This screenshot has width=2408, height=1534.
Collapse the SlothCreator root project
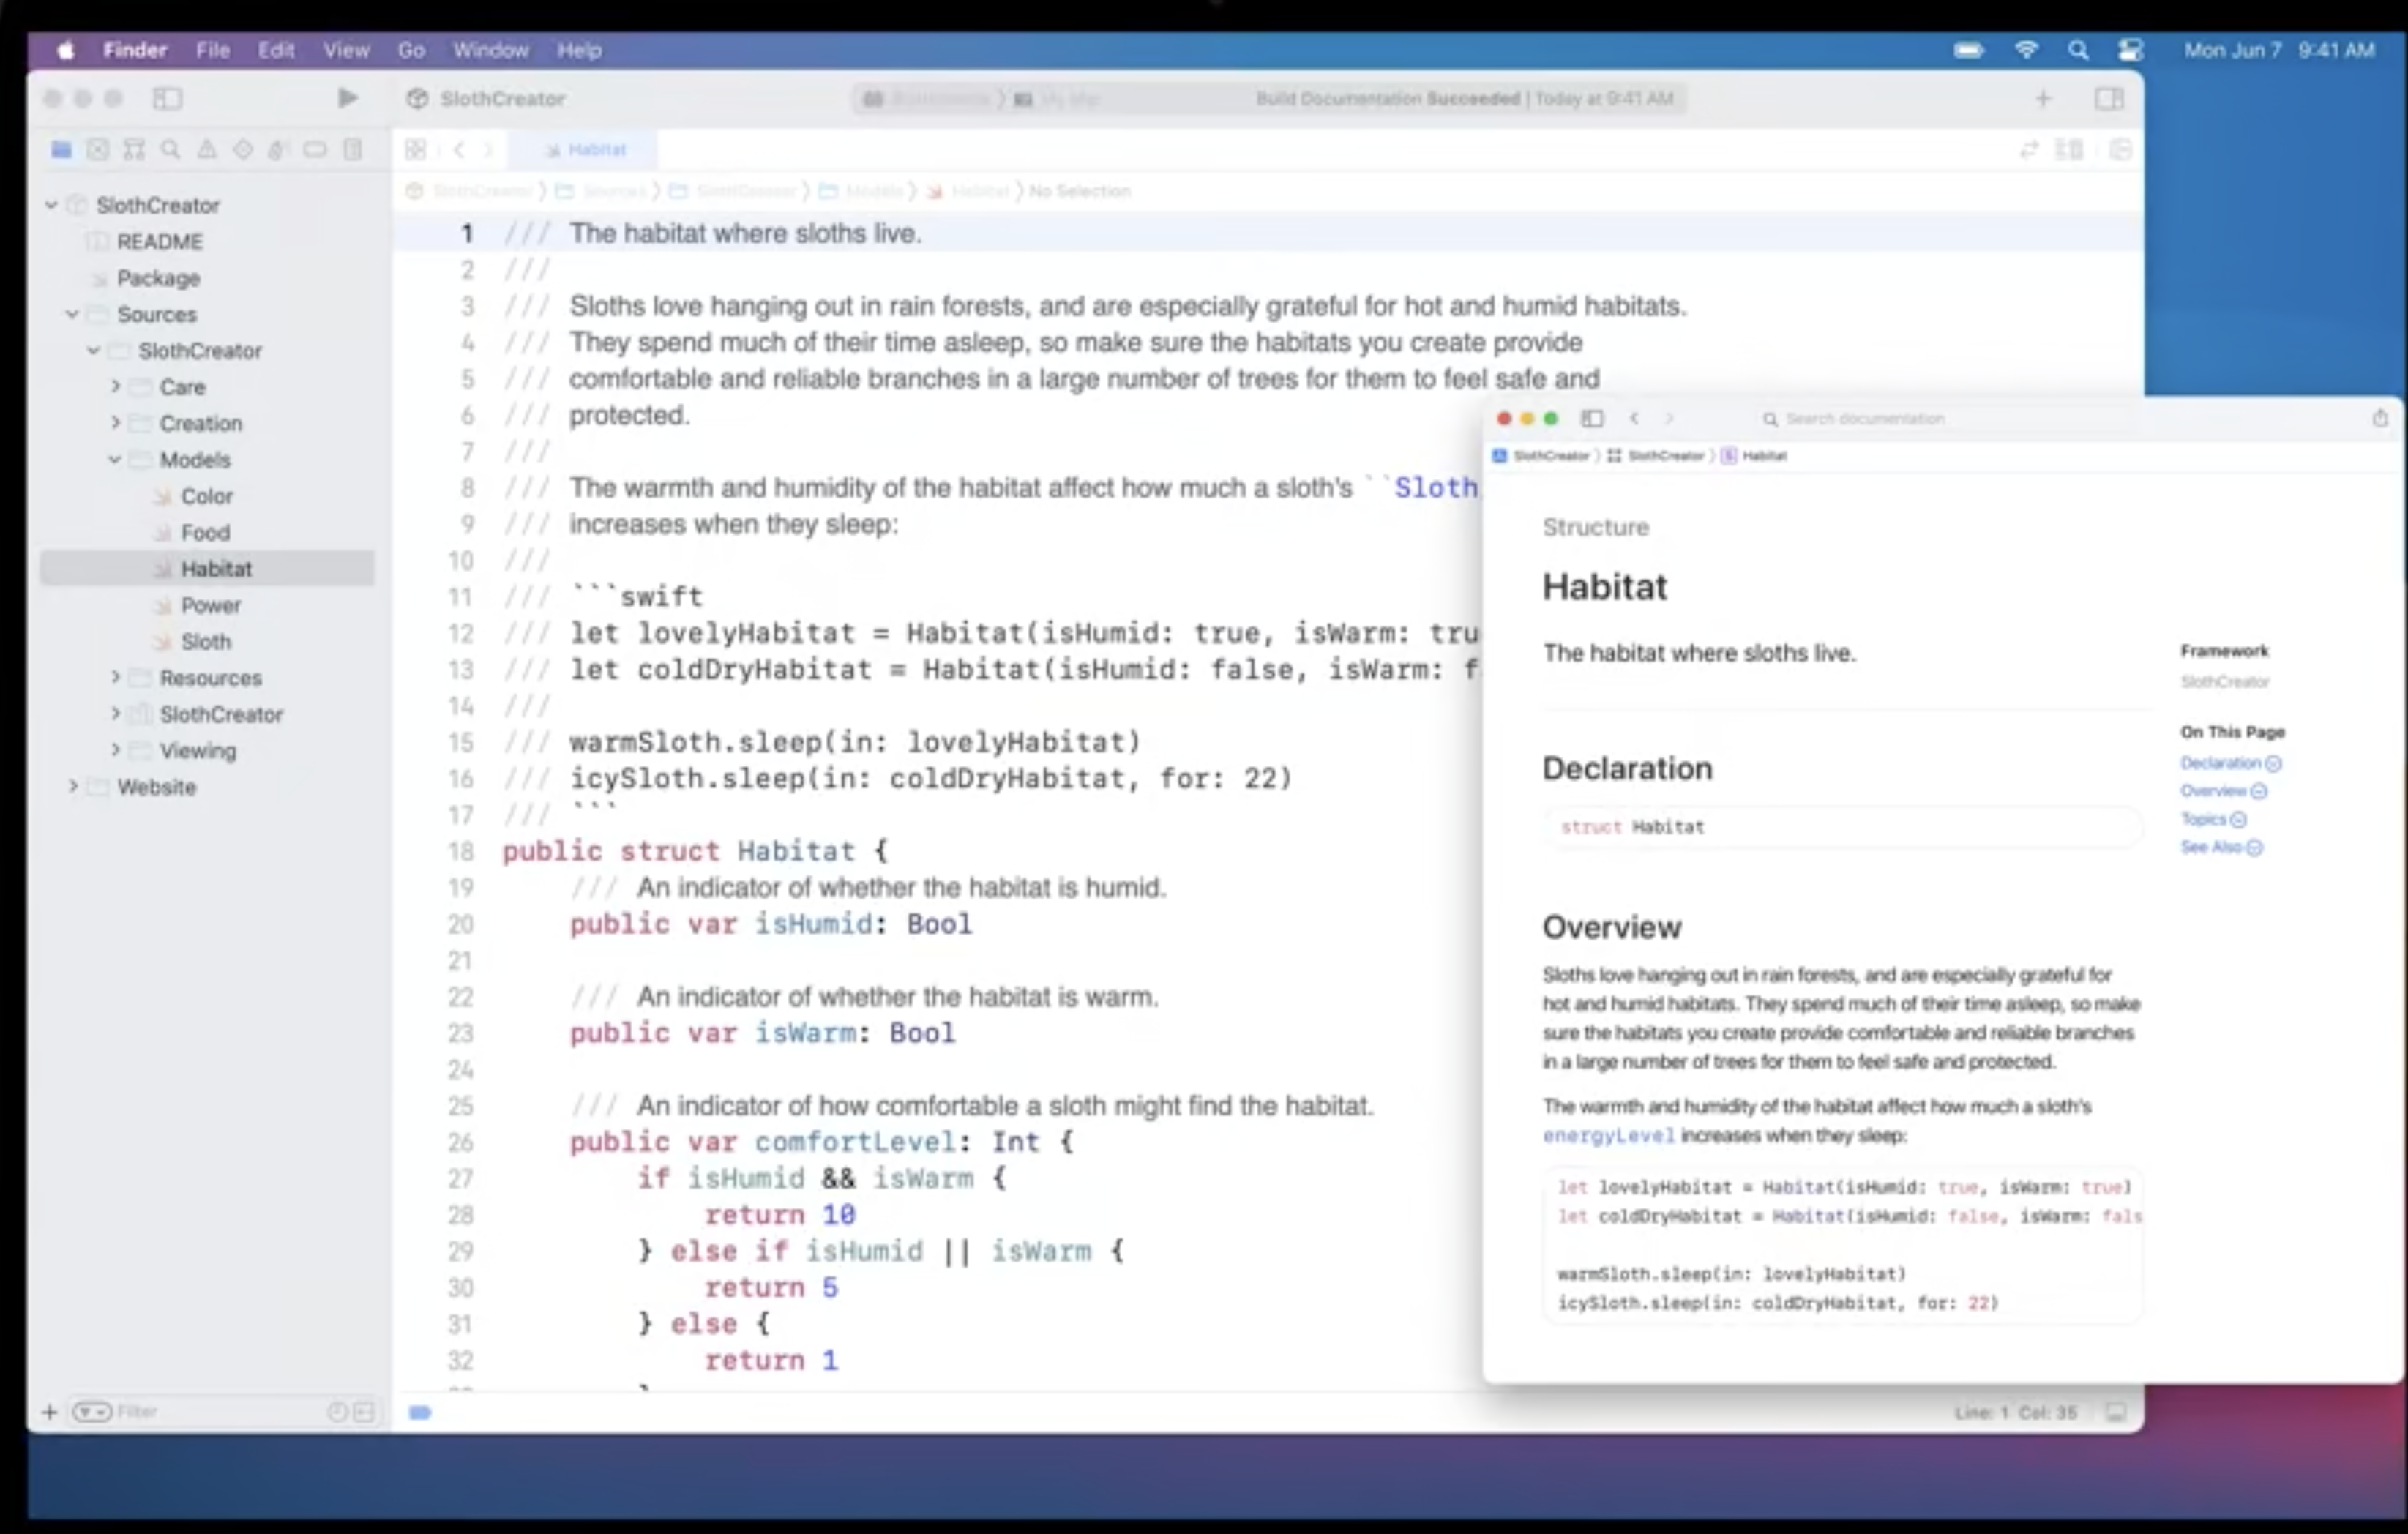coord(51,205)
